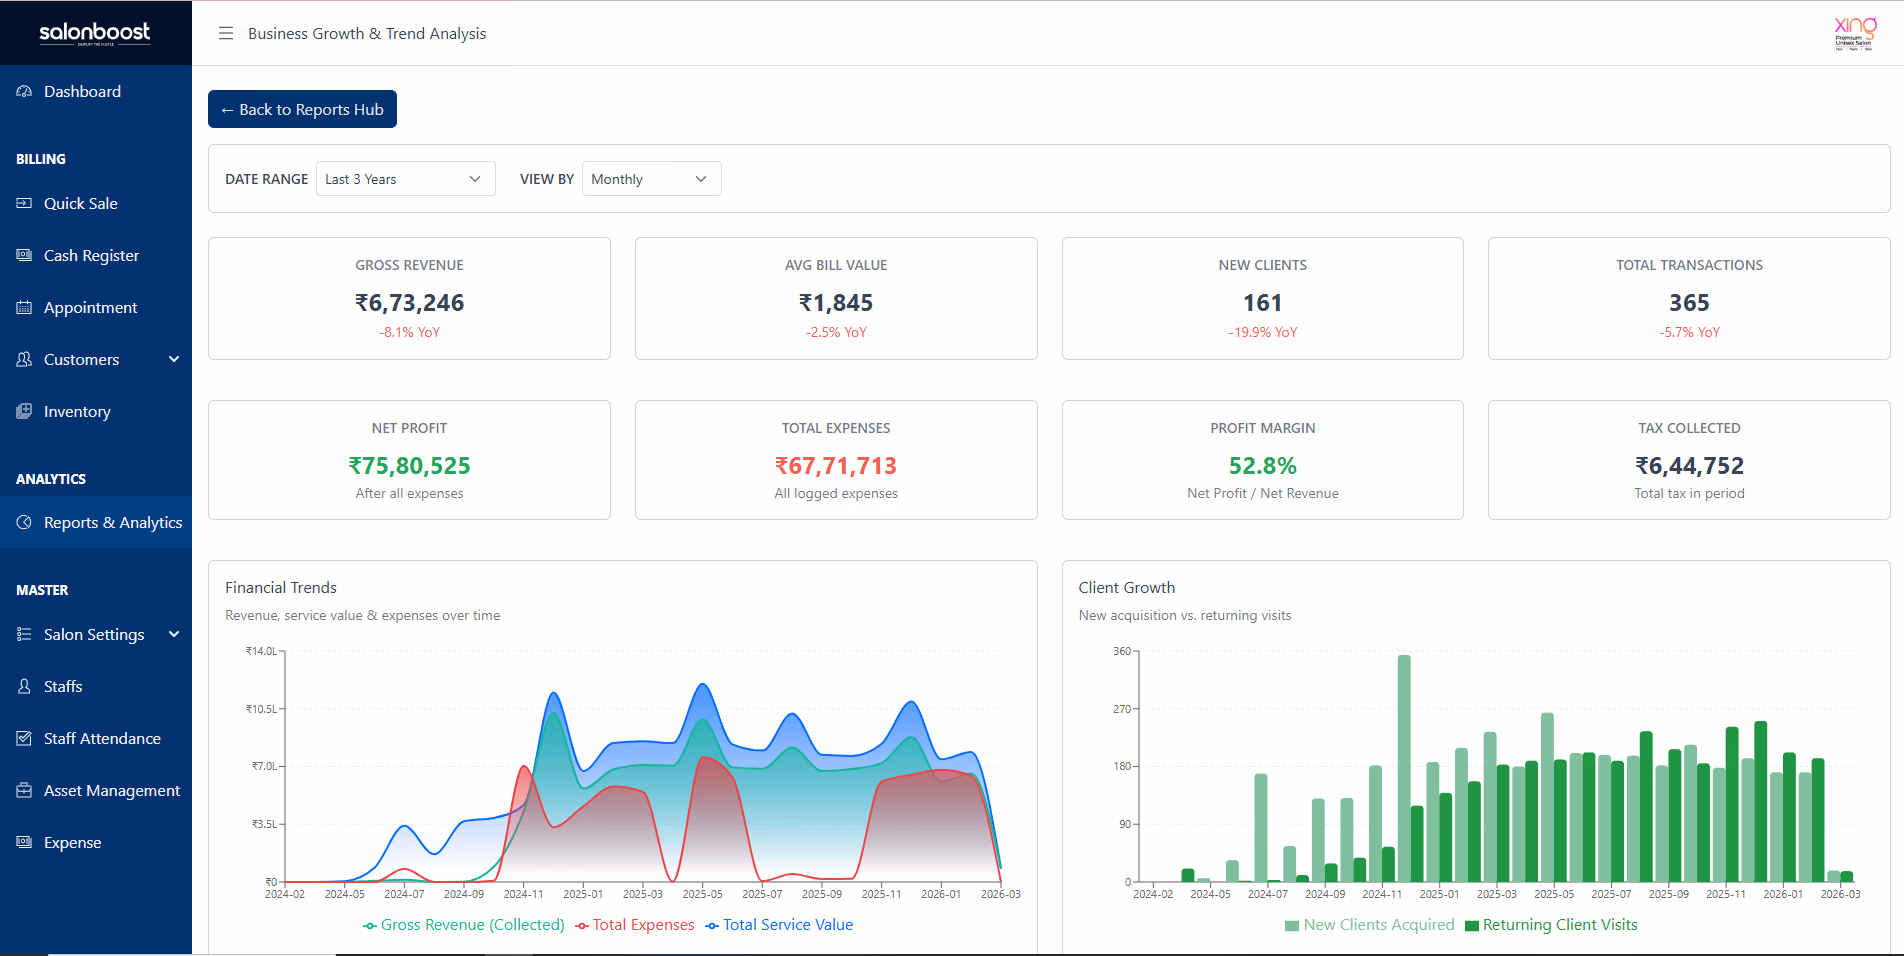Click the Avg Bill Value ₹1,845
This screenshot has height=956, width=1904.
[x=836, y=303]
